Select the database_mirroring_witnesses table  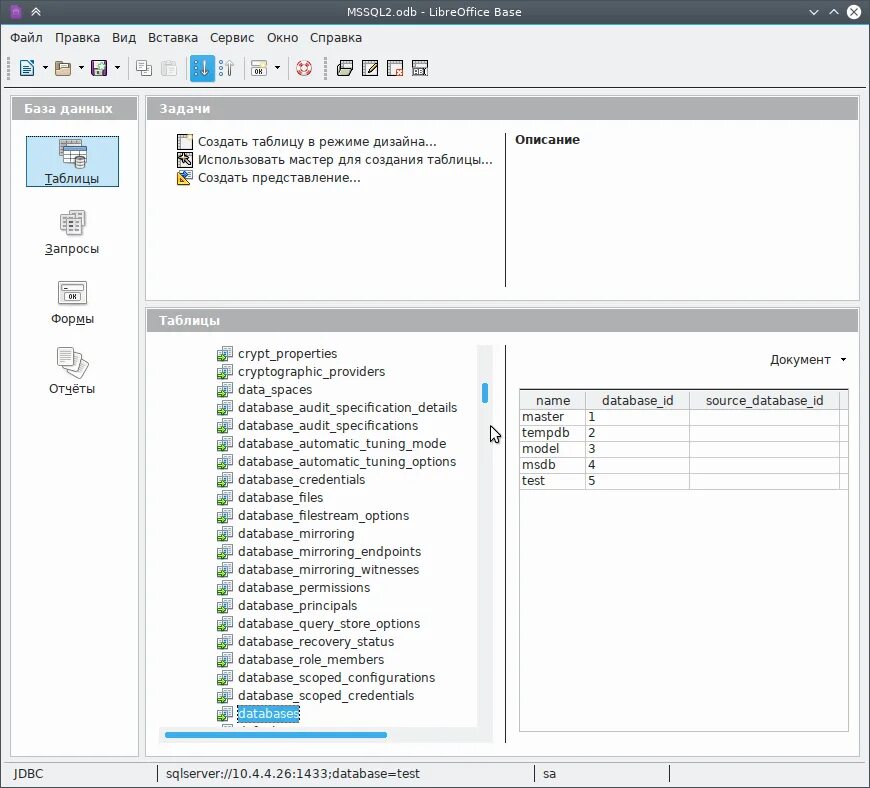pyautogui.click(x=328, y=570)
